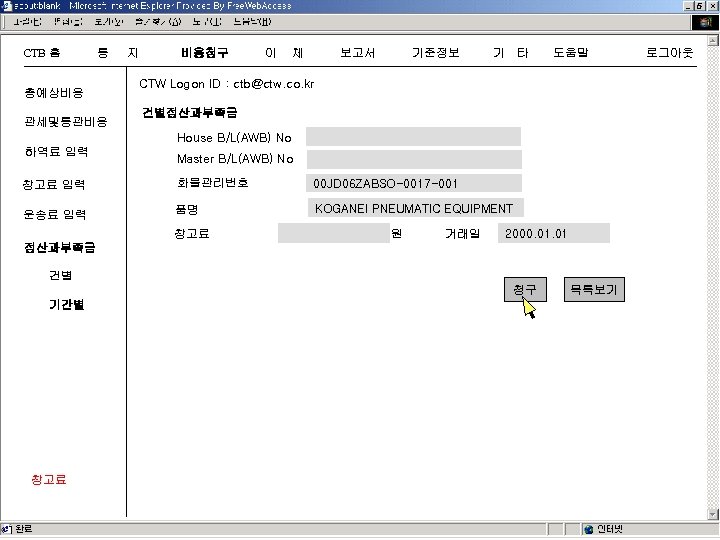Open the 즐겨찾기(A) browser menu

pos(158,22)
